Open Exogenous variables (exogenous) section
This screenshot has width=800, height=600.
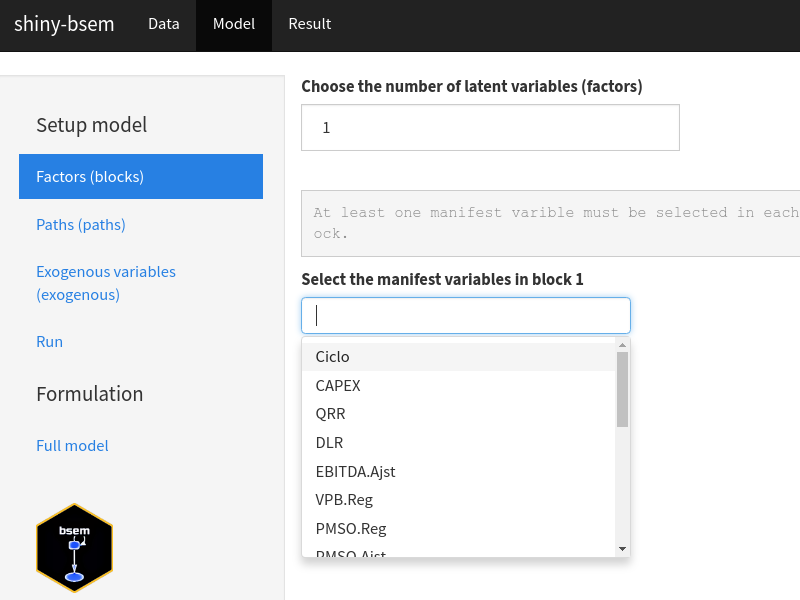106,283
